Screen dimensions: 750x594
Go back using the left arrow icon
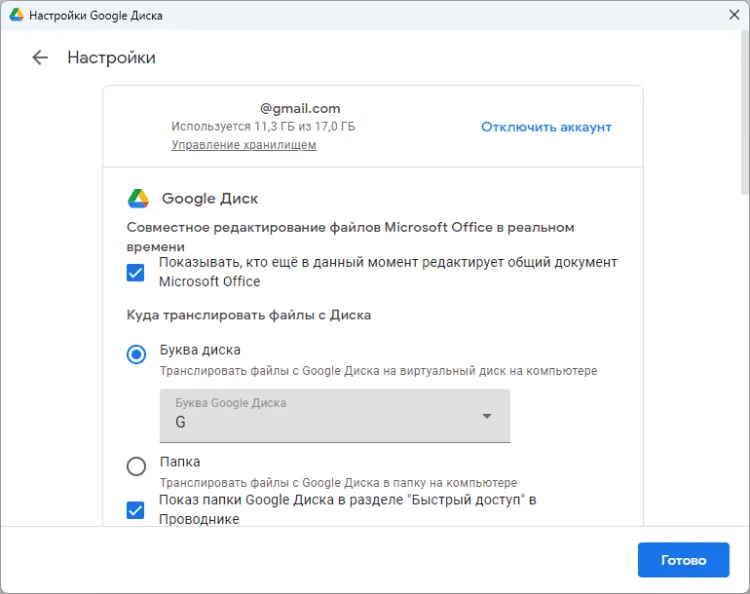click(40, 58)
